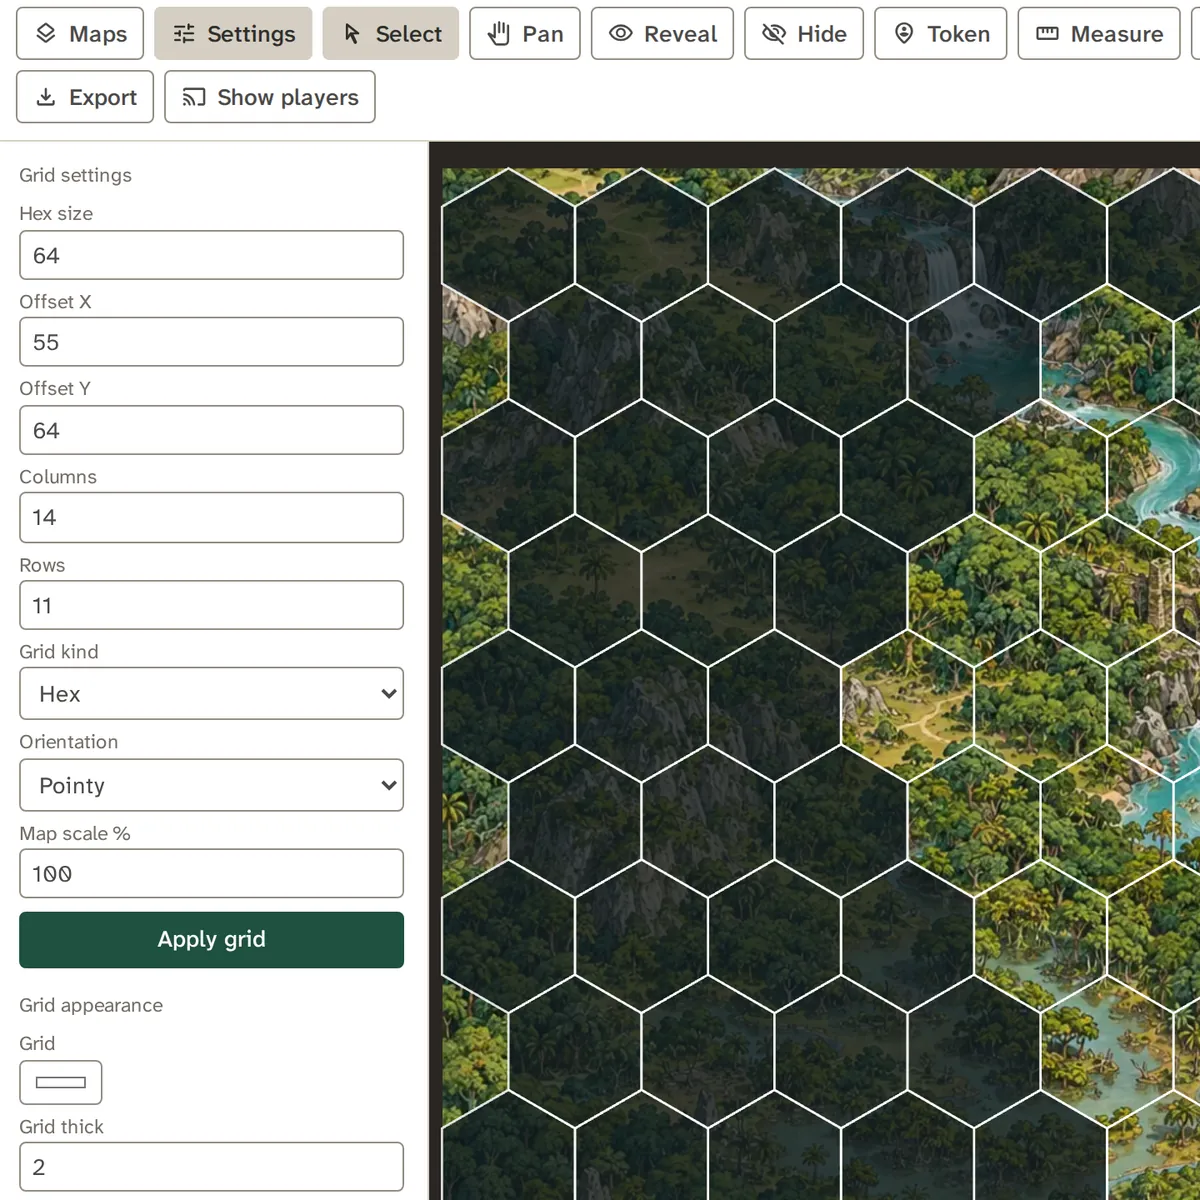This screenshot has height=1200, width=1200.
Task: Click the Offset Y input field
Action: [211, 430]
